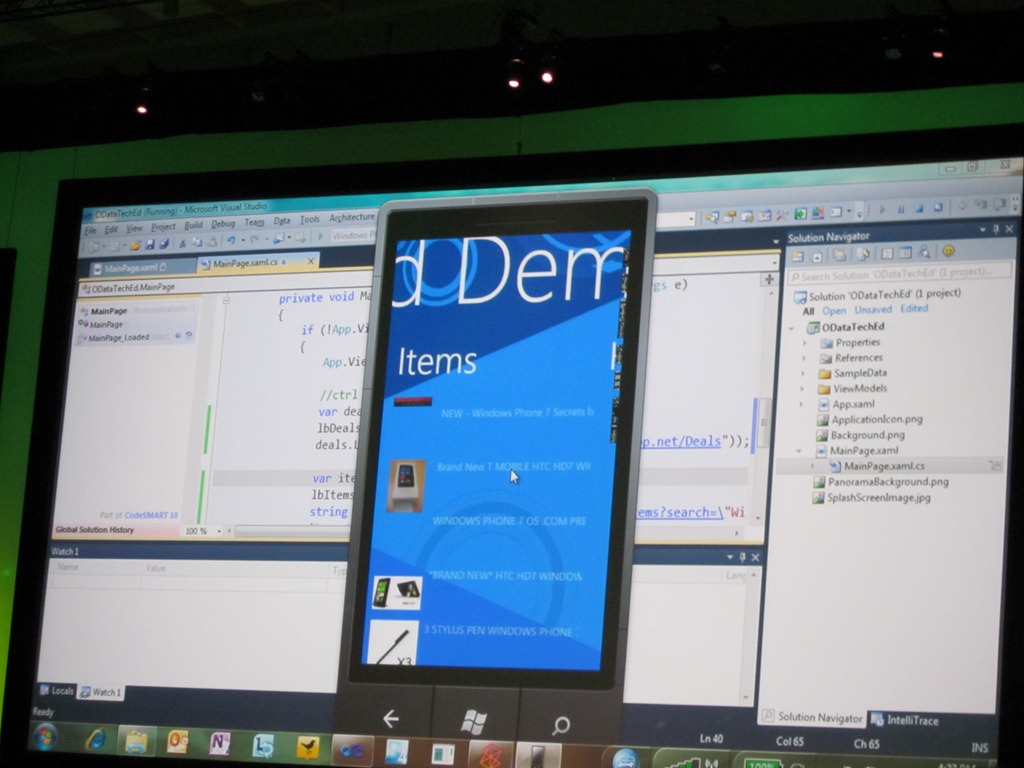Click the Search Solution input field
Screen dimensions: 1024x768
tap(898, 275)
